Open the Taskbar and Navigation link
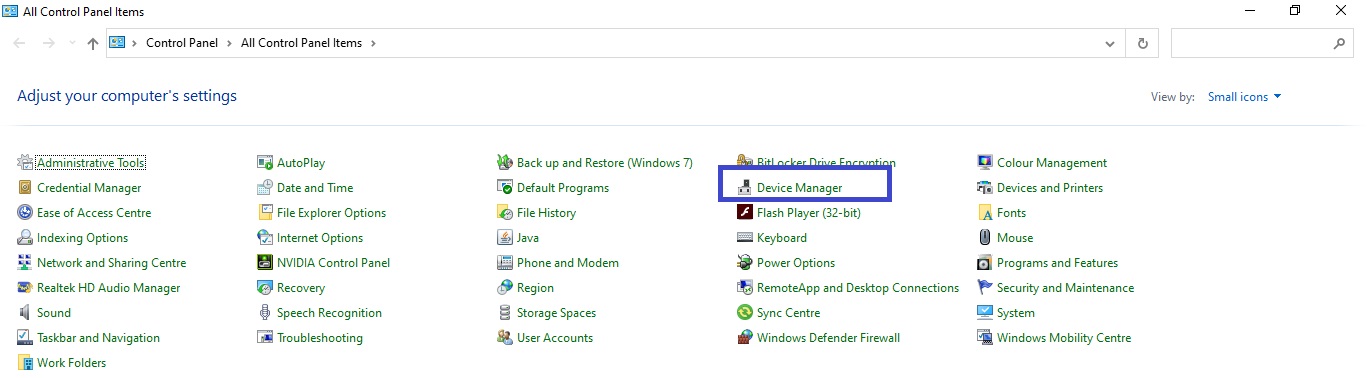The width and height of the screenshot is (1370, 378). 98,338
